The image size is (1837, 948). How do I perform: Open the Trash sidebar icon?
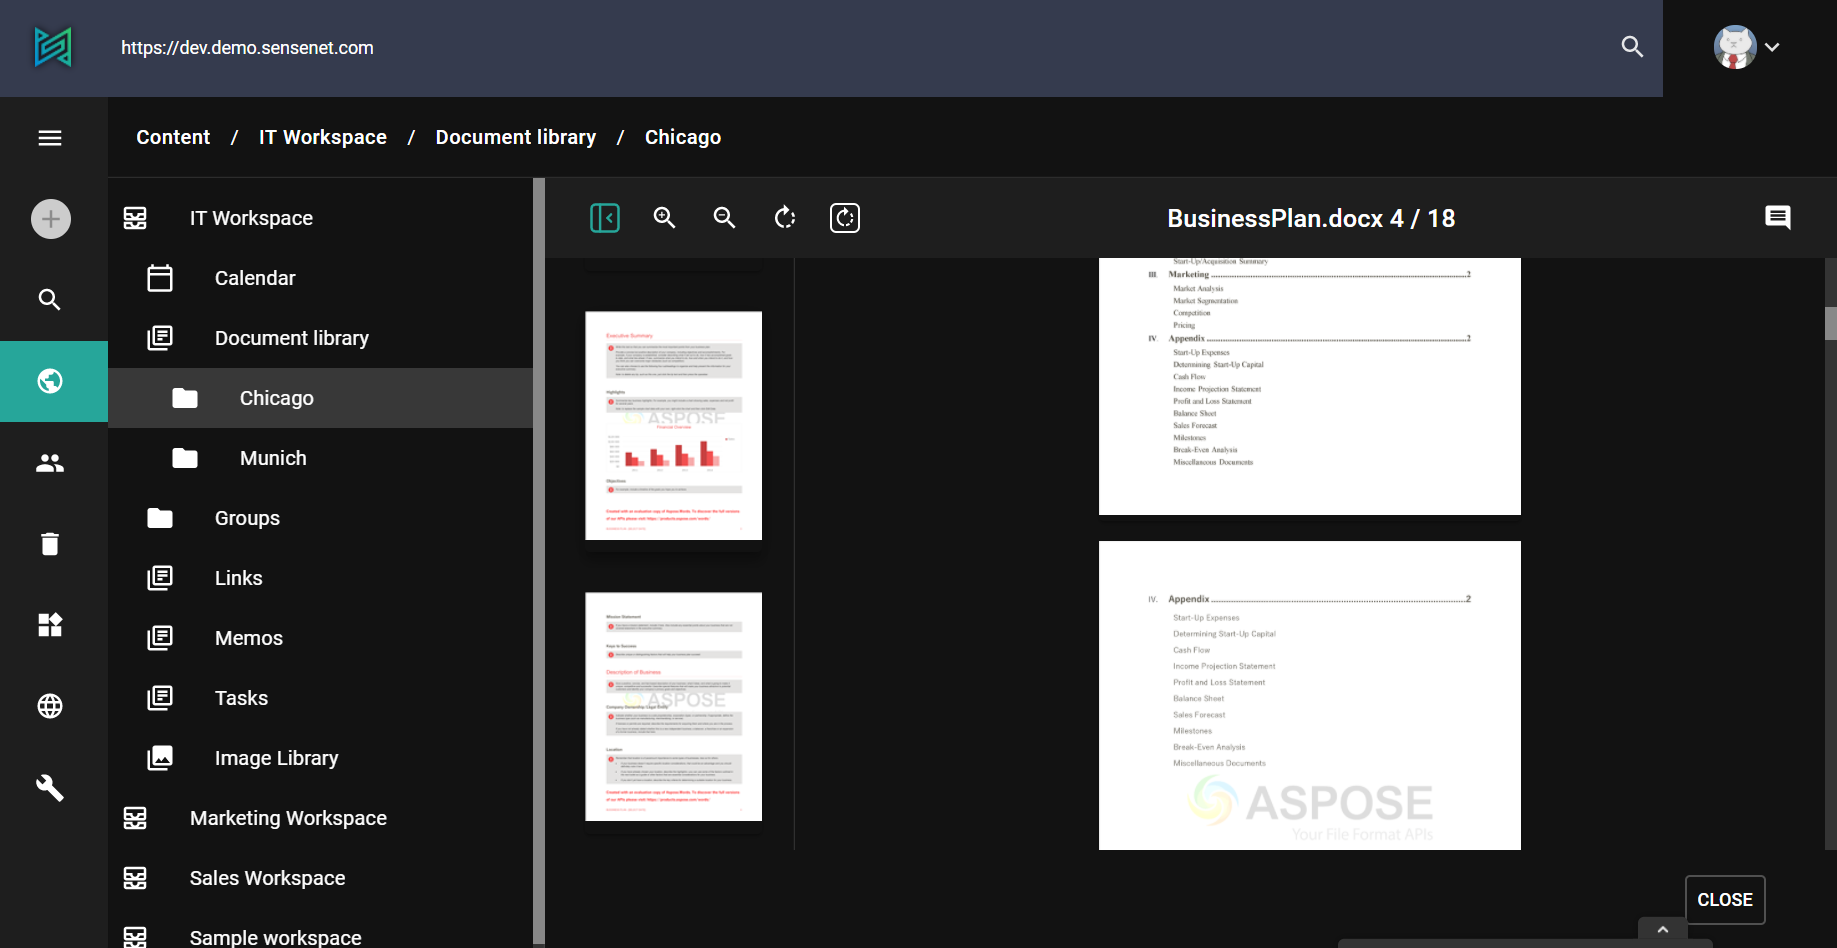click(x=50, y=544)
